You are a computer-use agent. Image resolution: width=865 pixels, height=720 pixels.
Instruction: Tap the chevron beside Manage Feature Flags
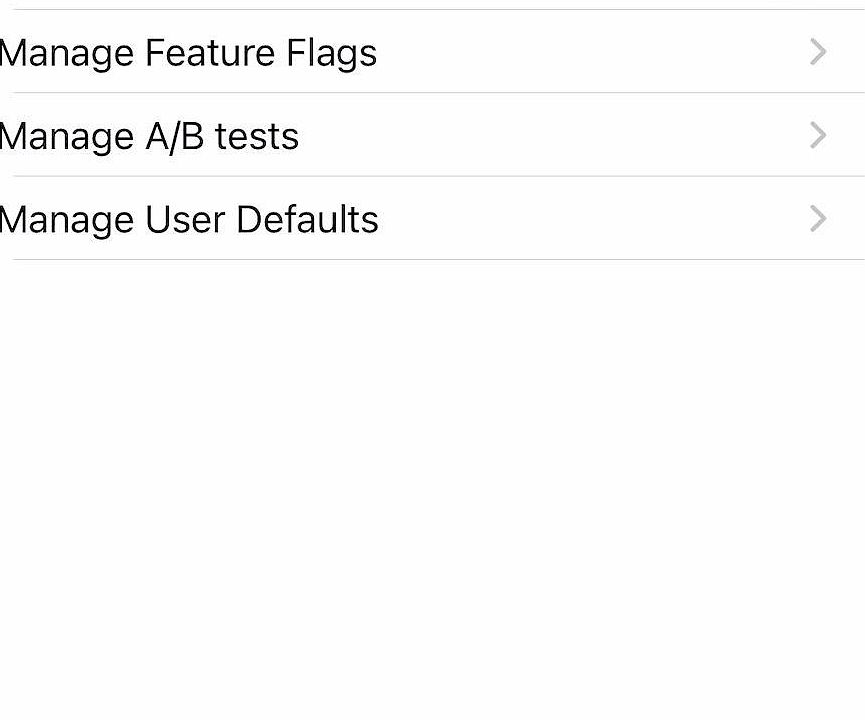point(818,52)
